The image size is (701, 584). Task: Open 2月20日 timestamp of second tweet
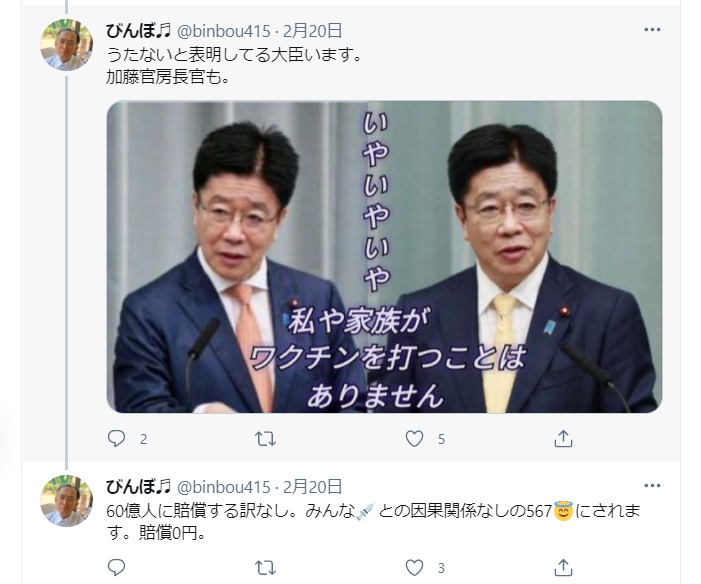click(312, 487)
